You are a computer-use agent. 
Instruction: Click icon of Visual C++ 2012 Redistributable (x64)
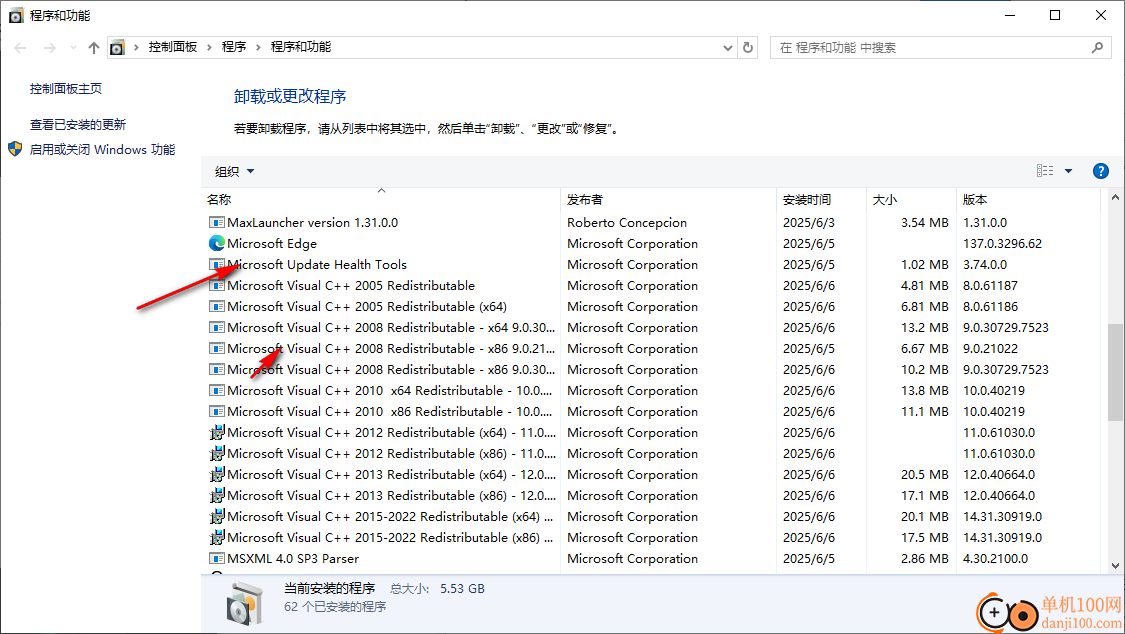[217, 432]
